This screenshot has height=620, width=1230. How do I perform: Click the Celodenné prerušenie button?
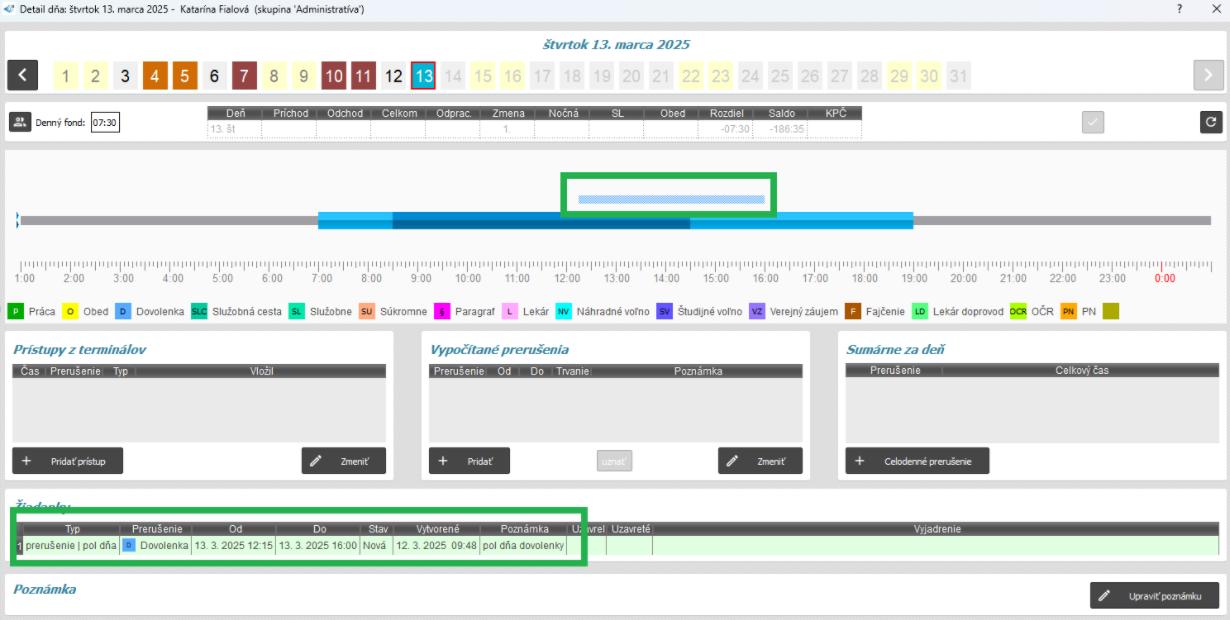[917, 461]
